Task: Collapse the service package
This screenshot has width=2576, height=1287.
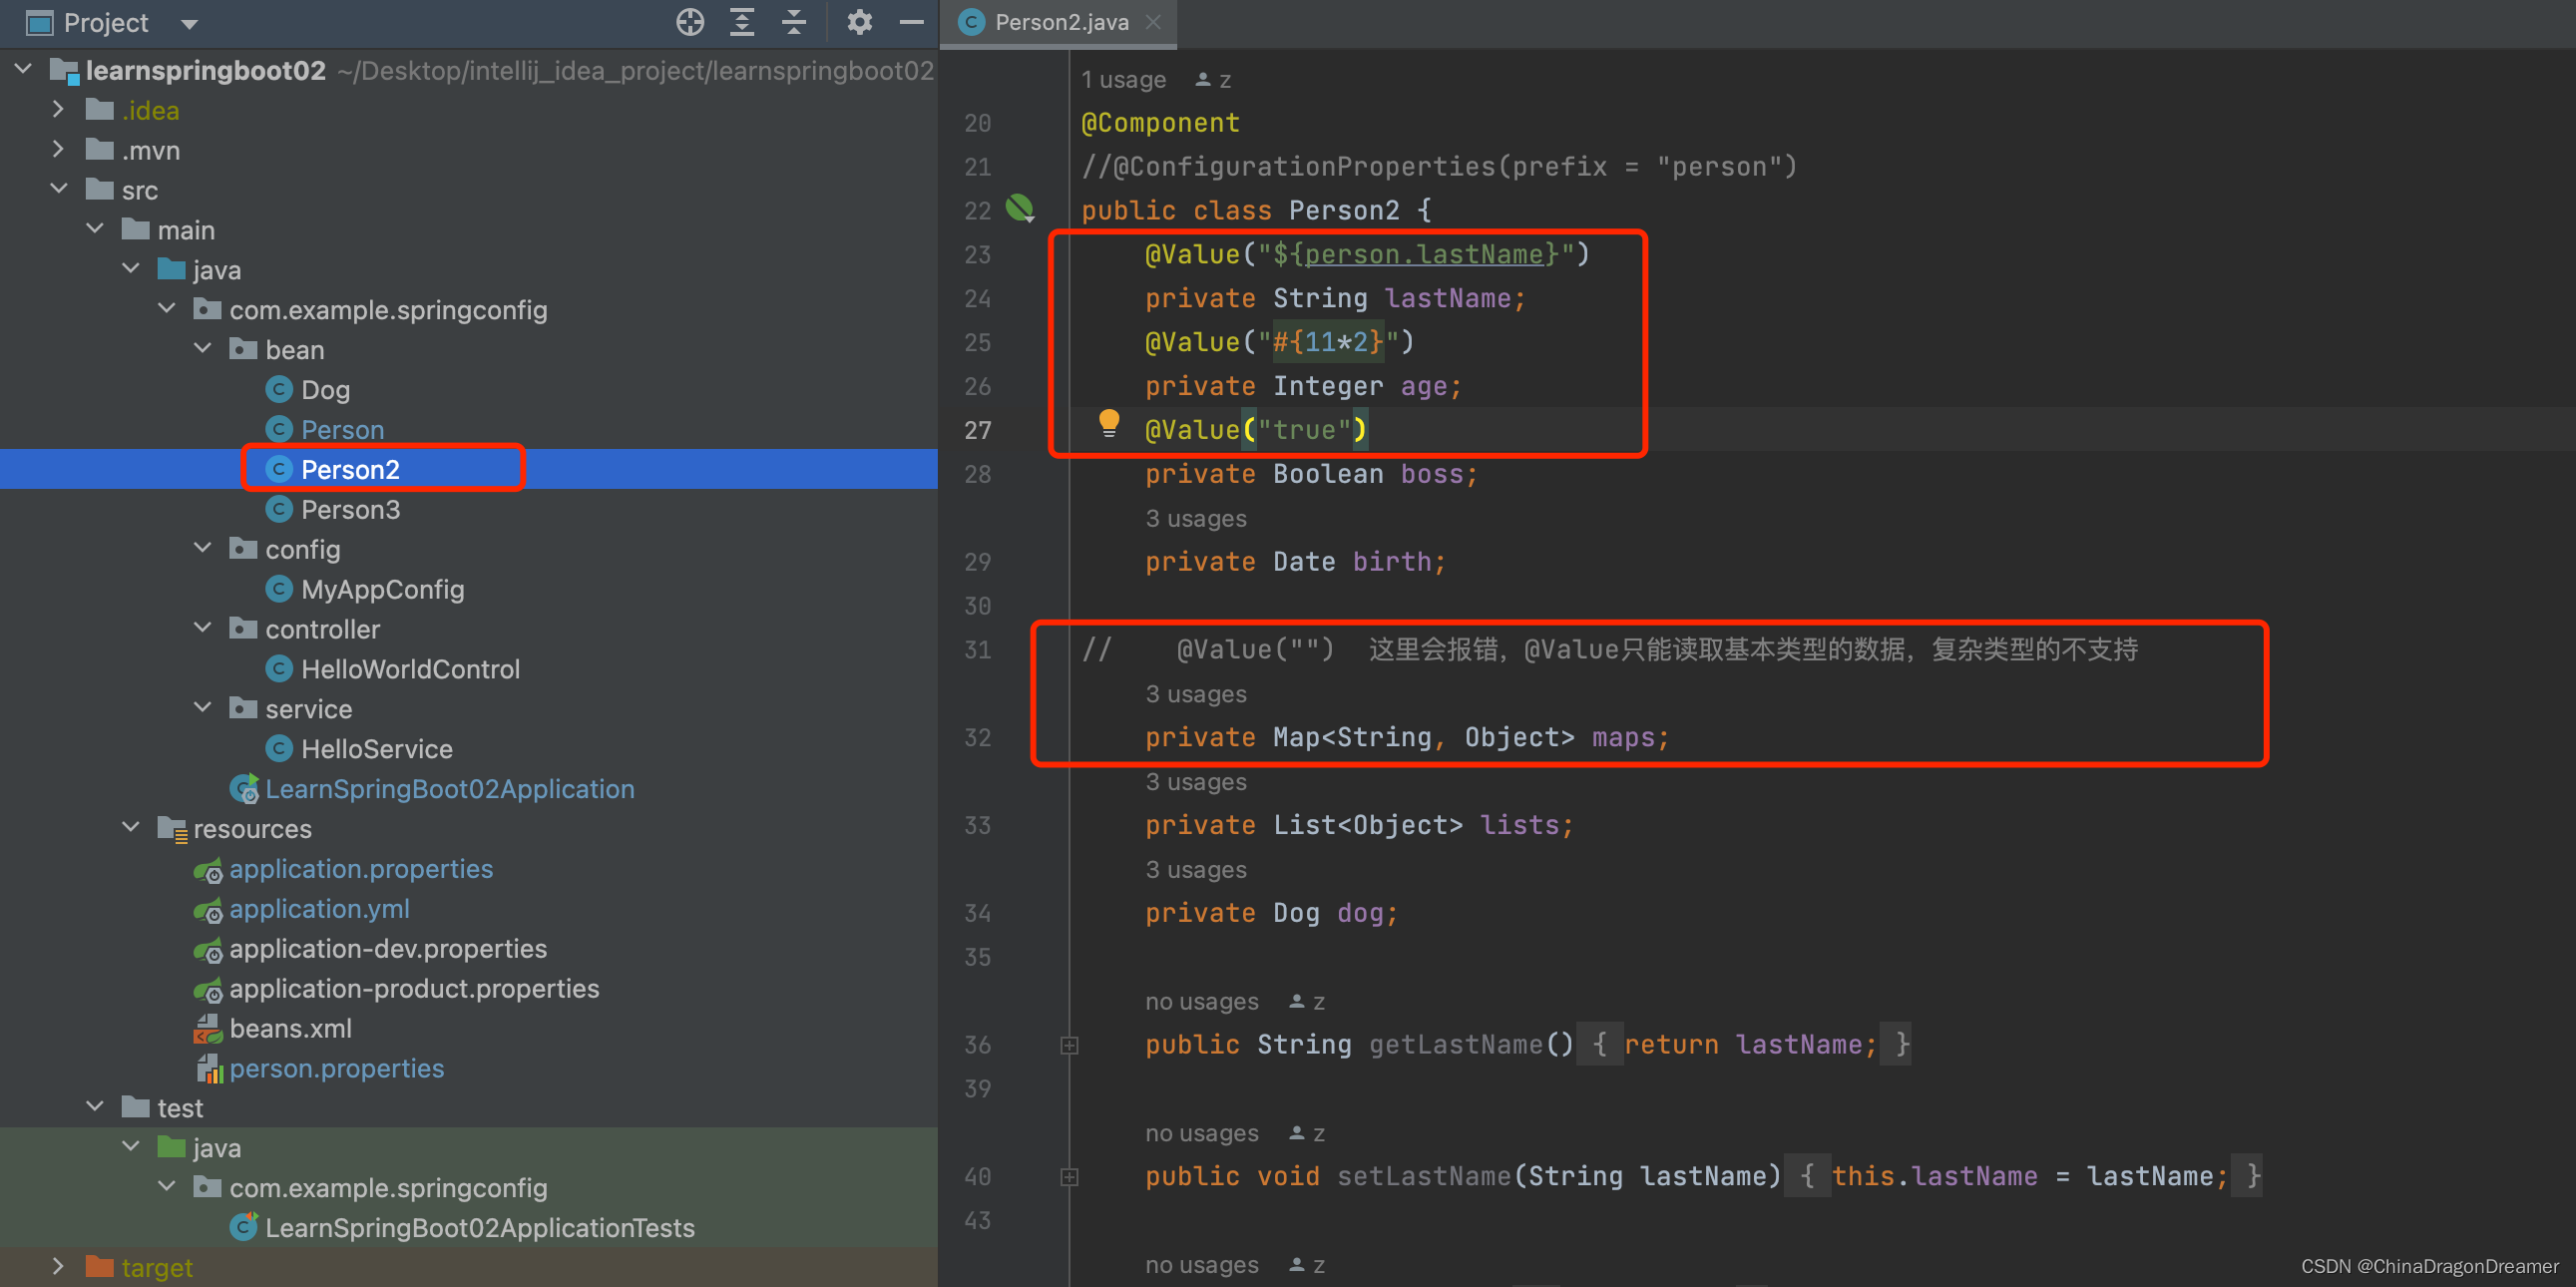Action: (203, 709)
